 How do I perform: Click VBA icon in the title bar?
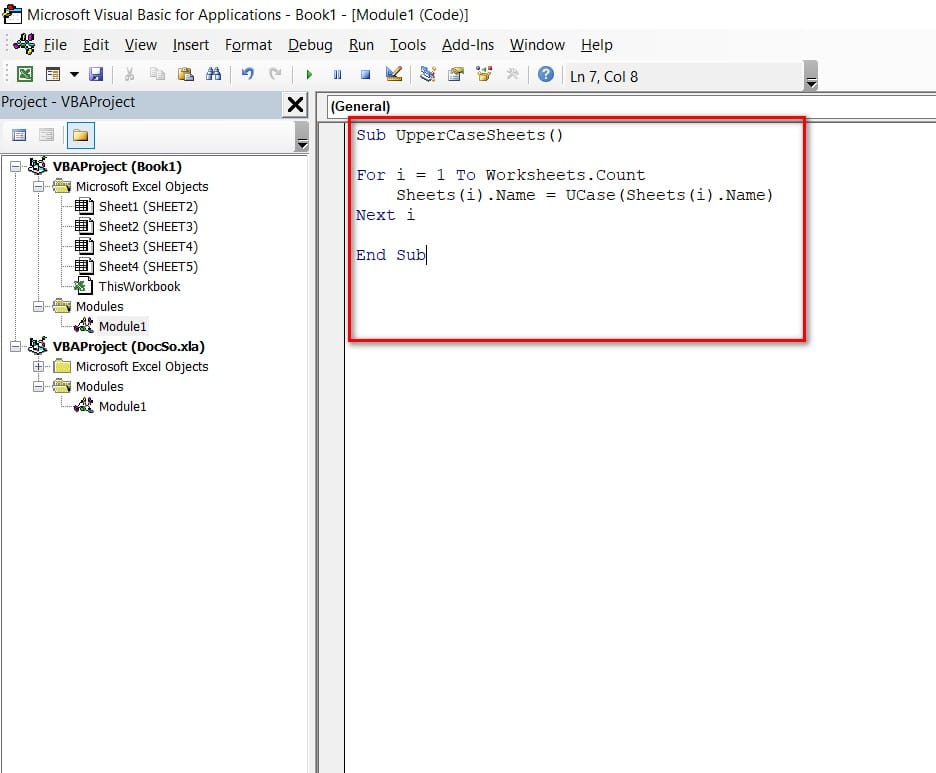(12, 14)
